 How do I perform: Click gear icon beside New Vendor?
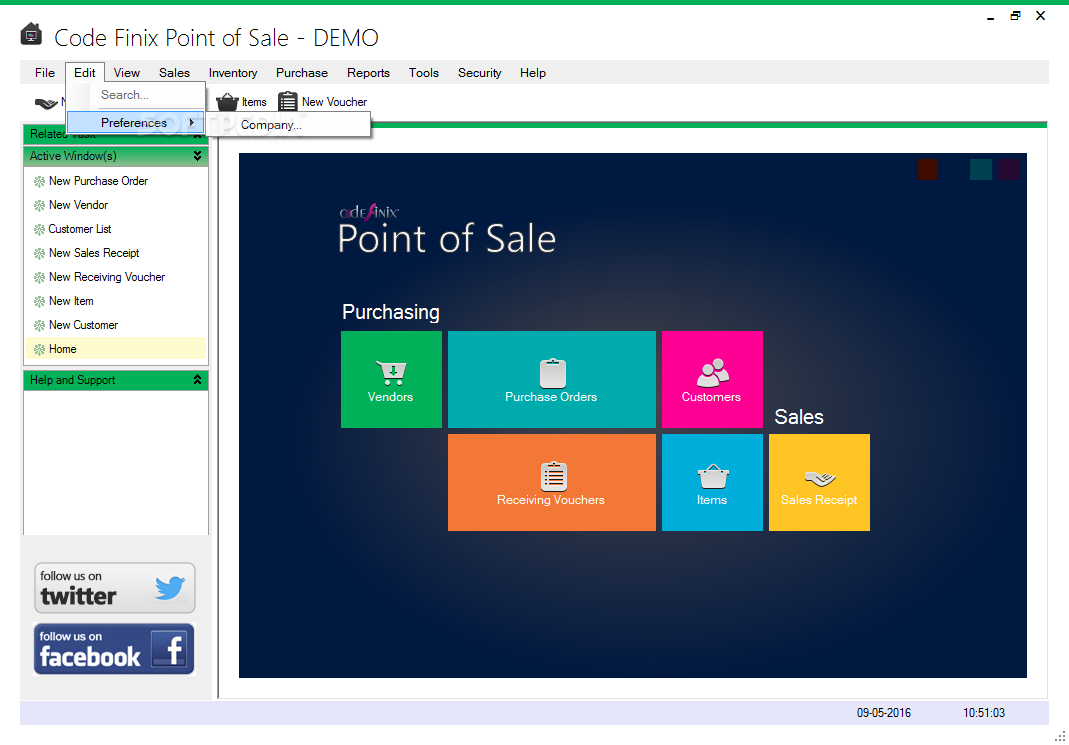pyautogui.click(x=40, y=205)
